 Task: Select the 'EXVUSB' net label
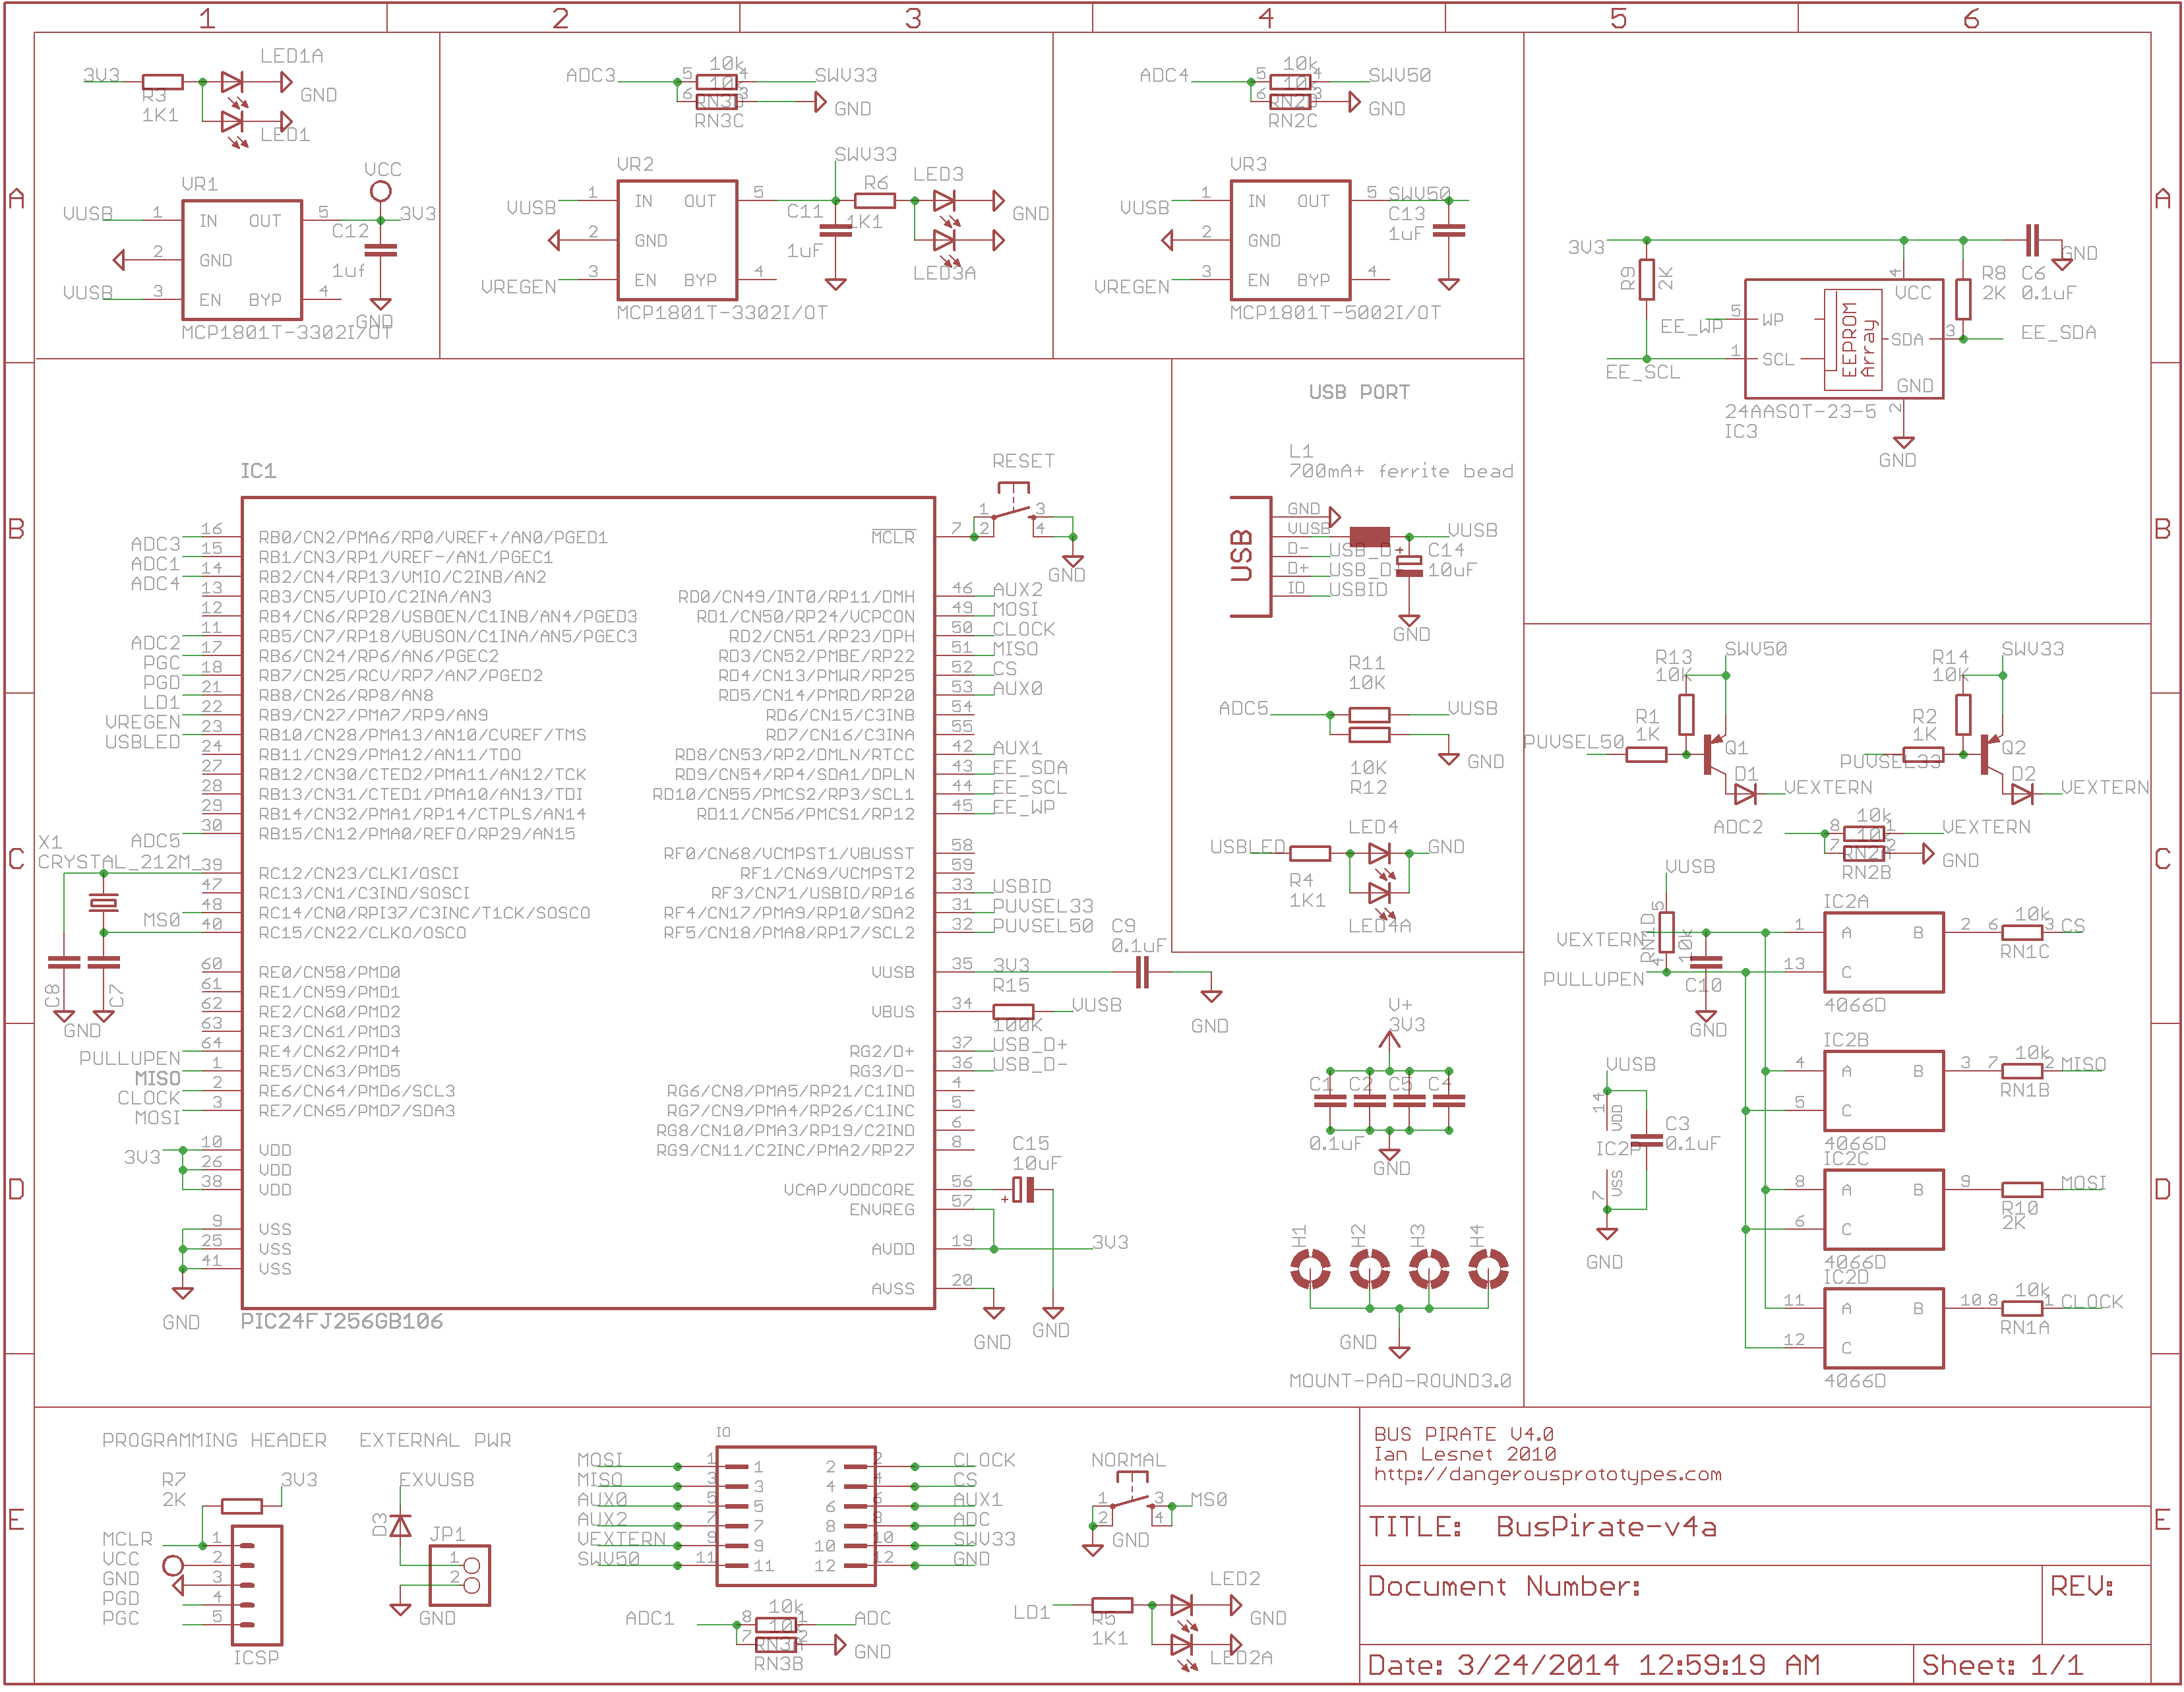[x=436, y=1480]
